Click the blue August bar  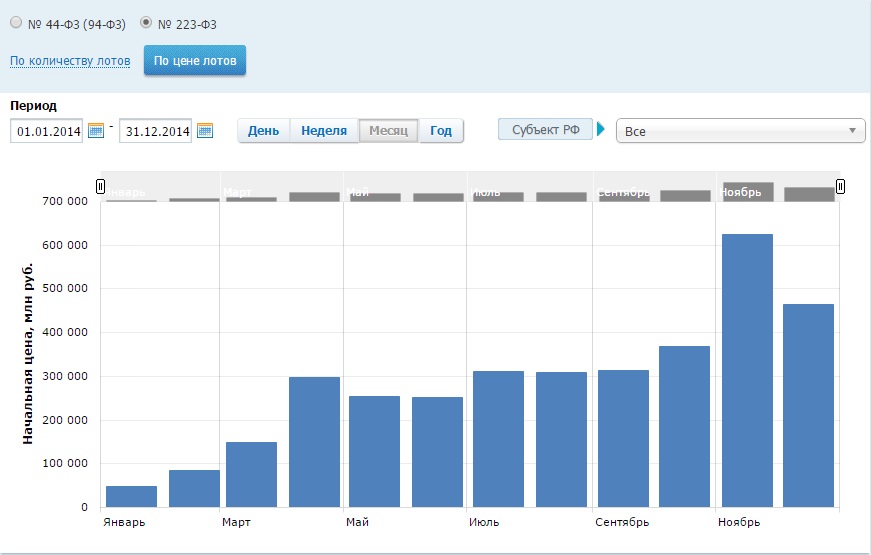pos(562,440)
